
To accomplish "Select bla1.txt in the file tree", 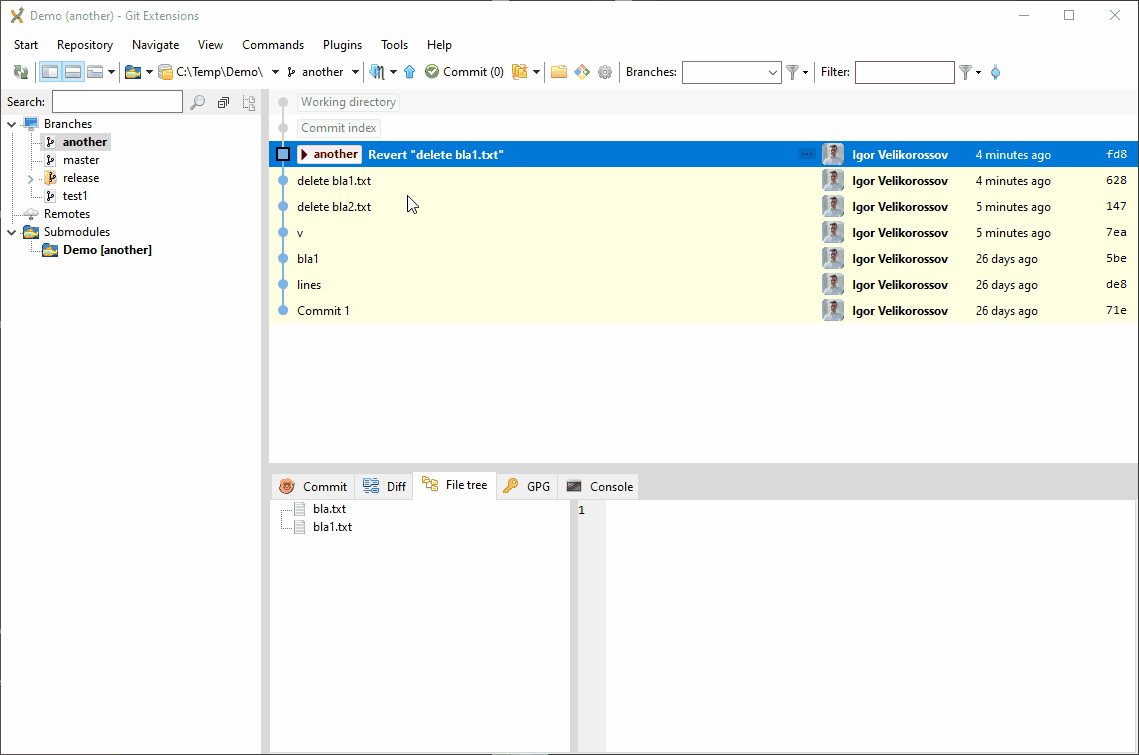I will pos(332,528).
